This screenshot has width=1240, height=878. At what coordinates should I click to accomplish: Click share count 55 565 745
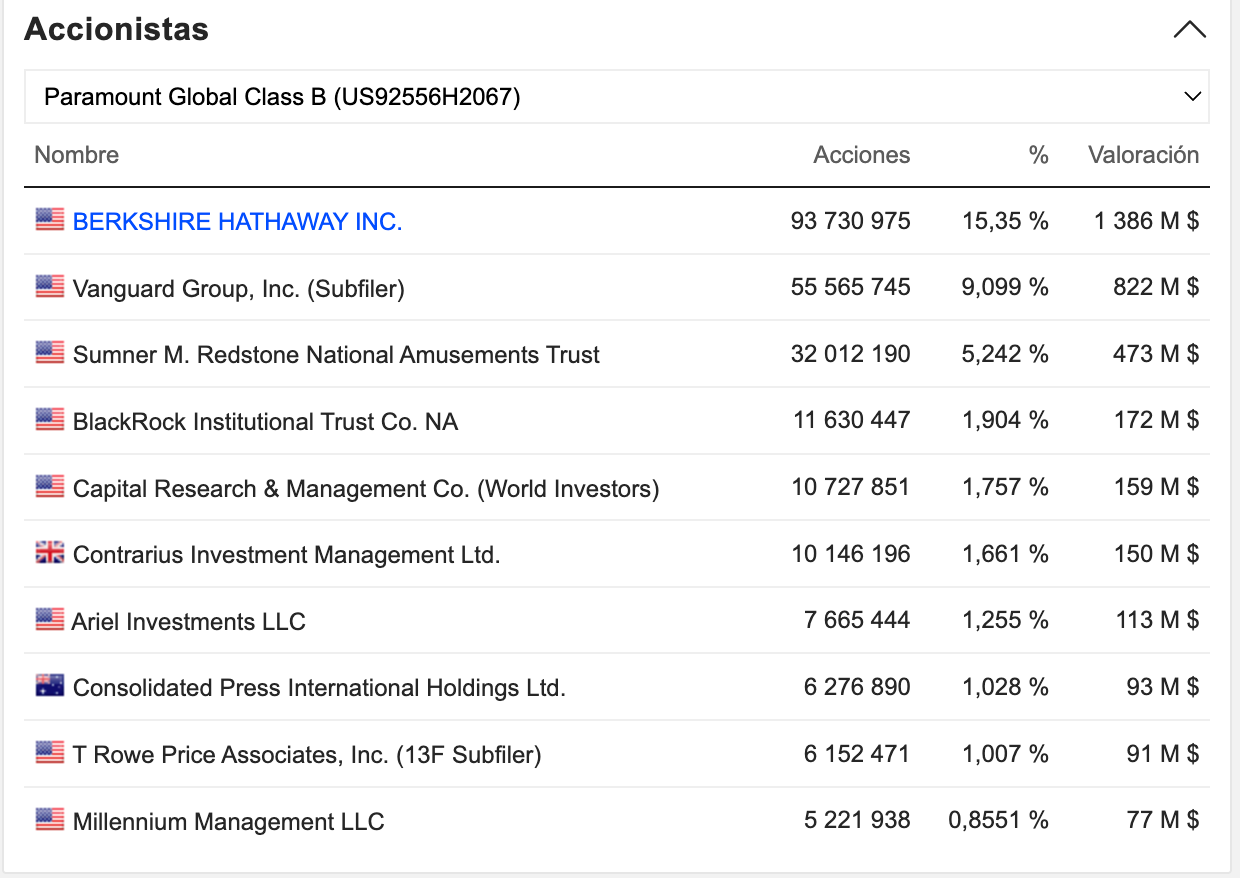[851, 287]
